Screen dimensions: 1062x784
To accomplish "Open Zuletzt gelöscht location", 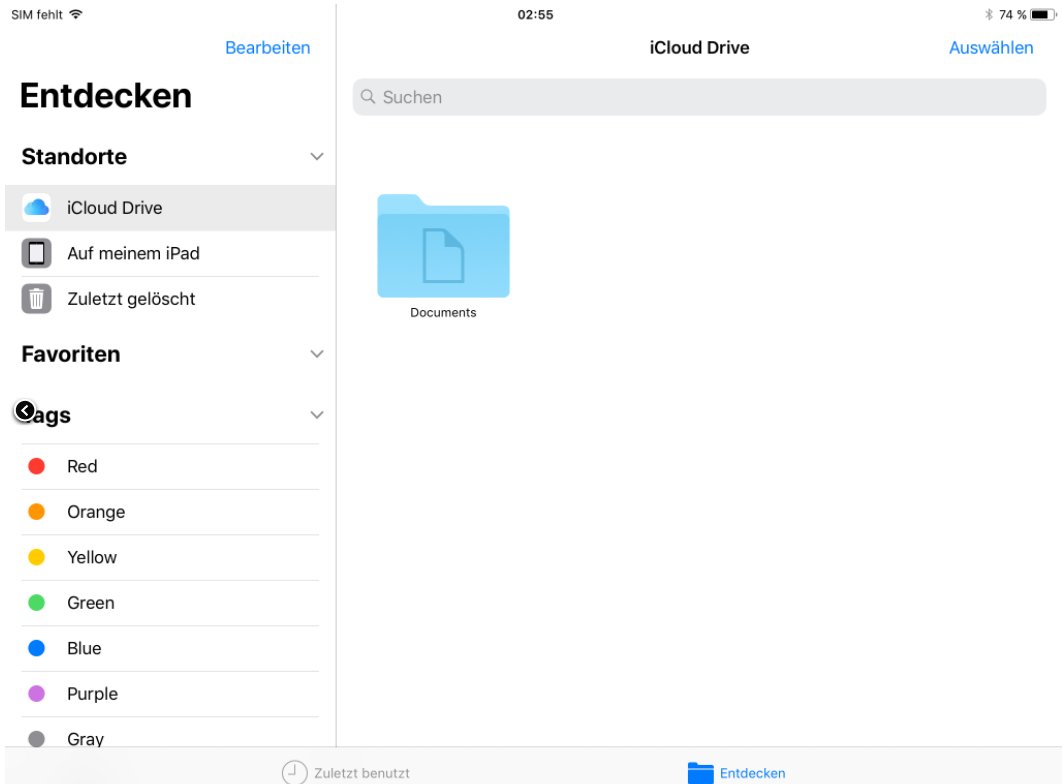I will point(170,299).
